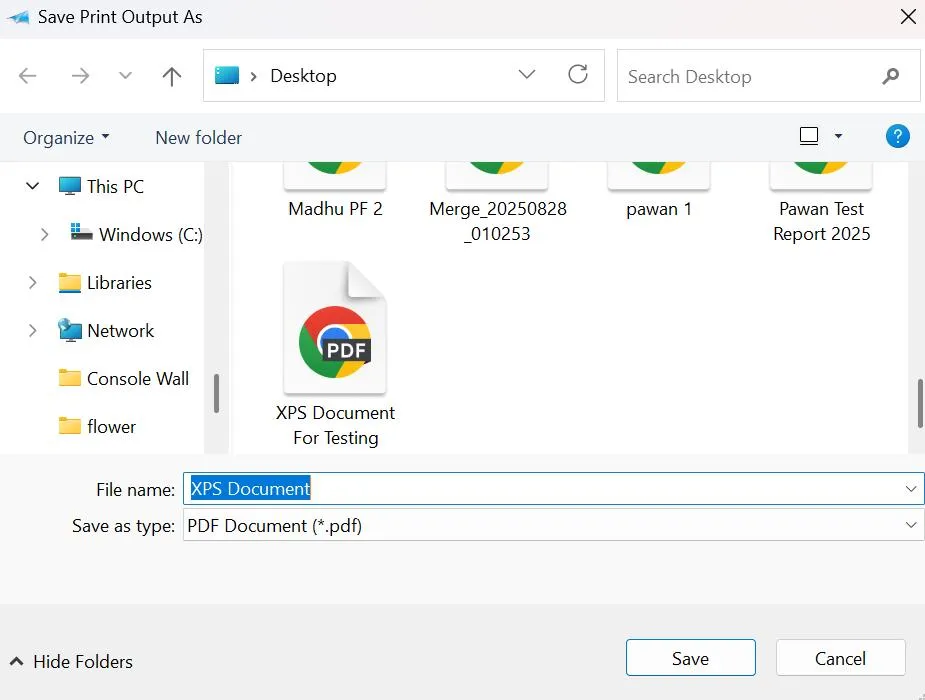Expand the address bar path dropdown
925x700 pixels.
click(x=527, y=75)
